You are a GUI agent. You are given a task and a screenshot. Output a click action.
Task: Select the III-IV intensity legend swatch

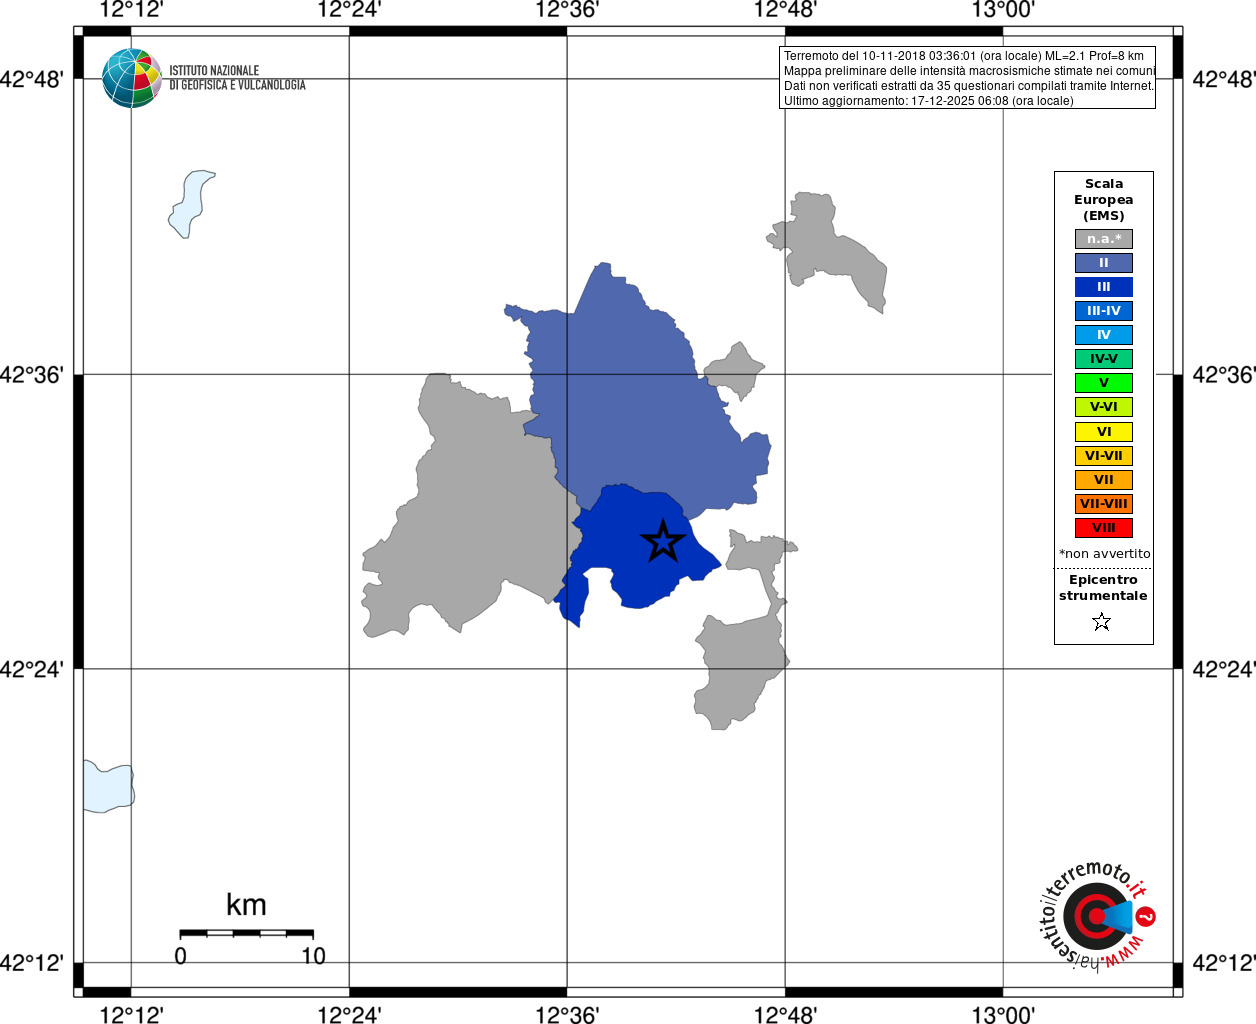click(1104, 311)
